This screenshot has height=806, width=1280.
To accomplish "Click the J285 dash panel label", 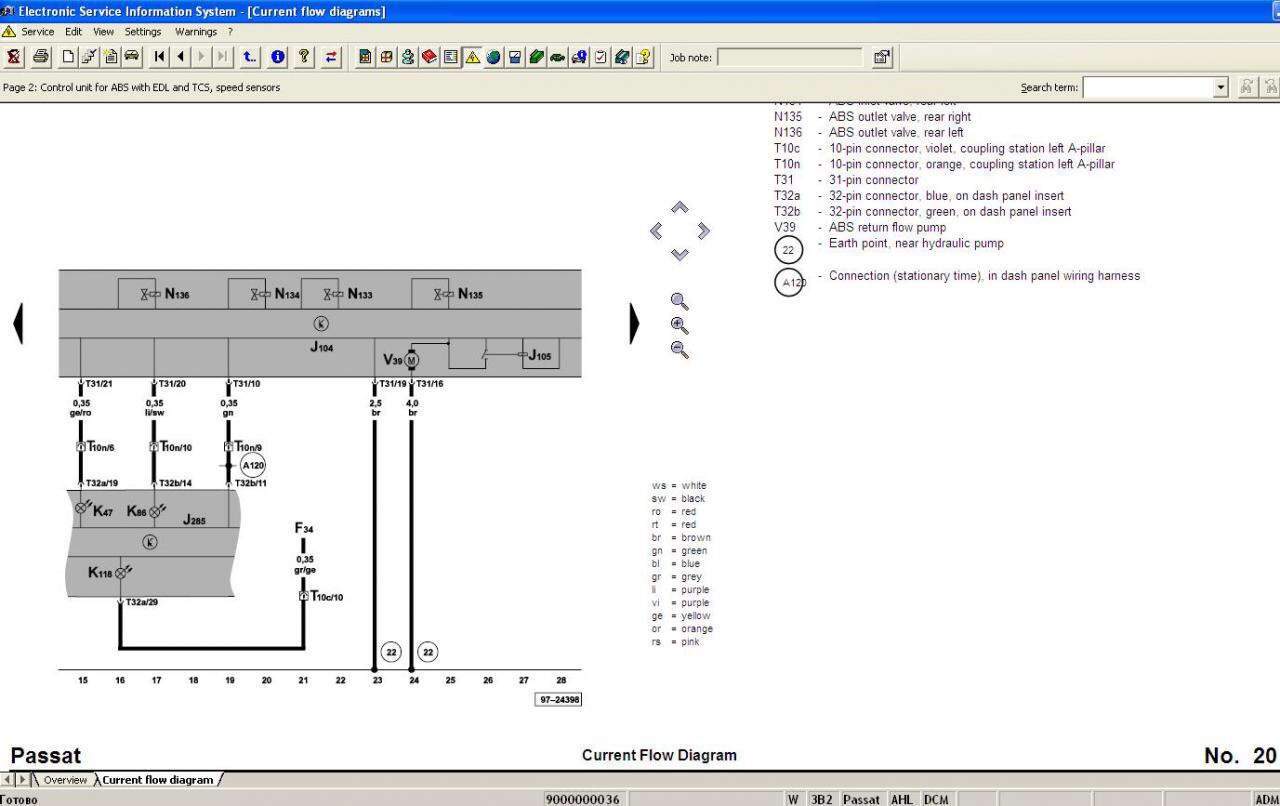I will coord(194,520).
